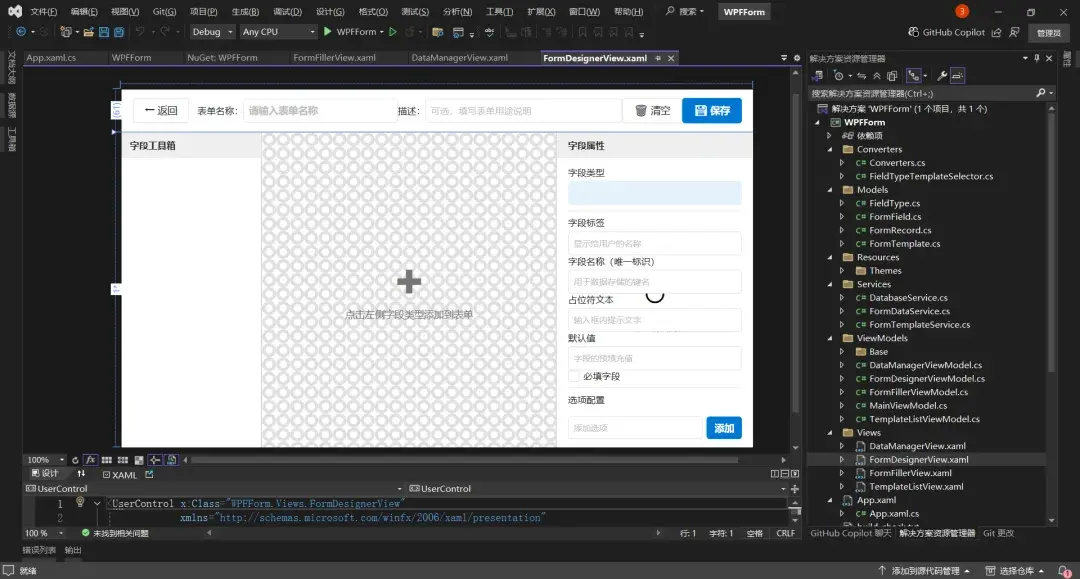
Task: Open designer 100% zoom dropdown
Action: pyautogui.click(x=45, y=460)
